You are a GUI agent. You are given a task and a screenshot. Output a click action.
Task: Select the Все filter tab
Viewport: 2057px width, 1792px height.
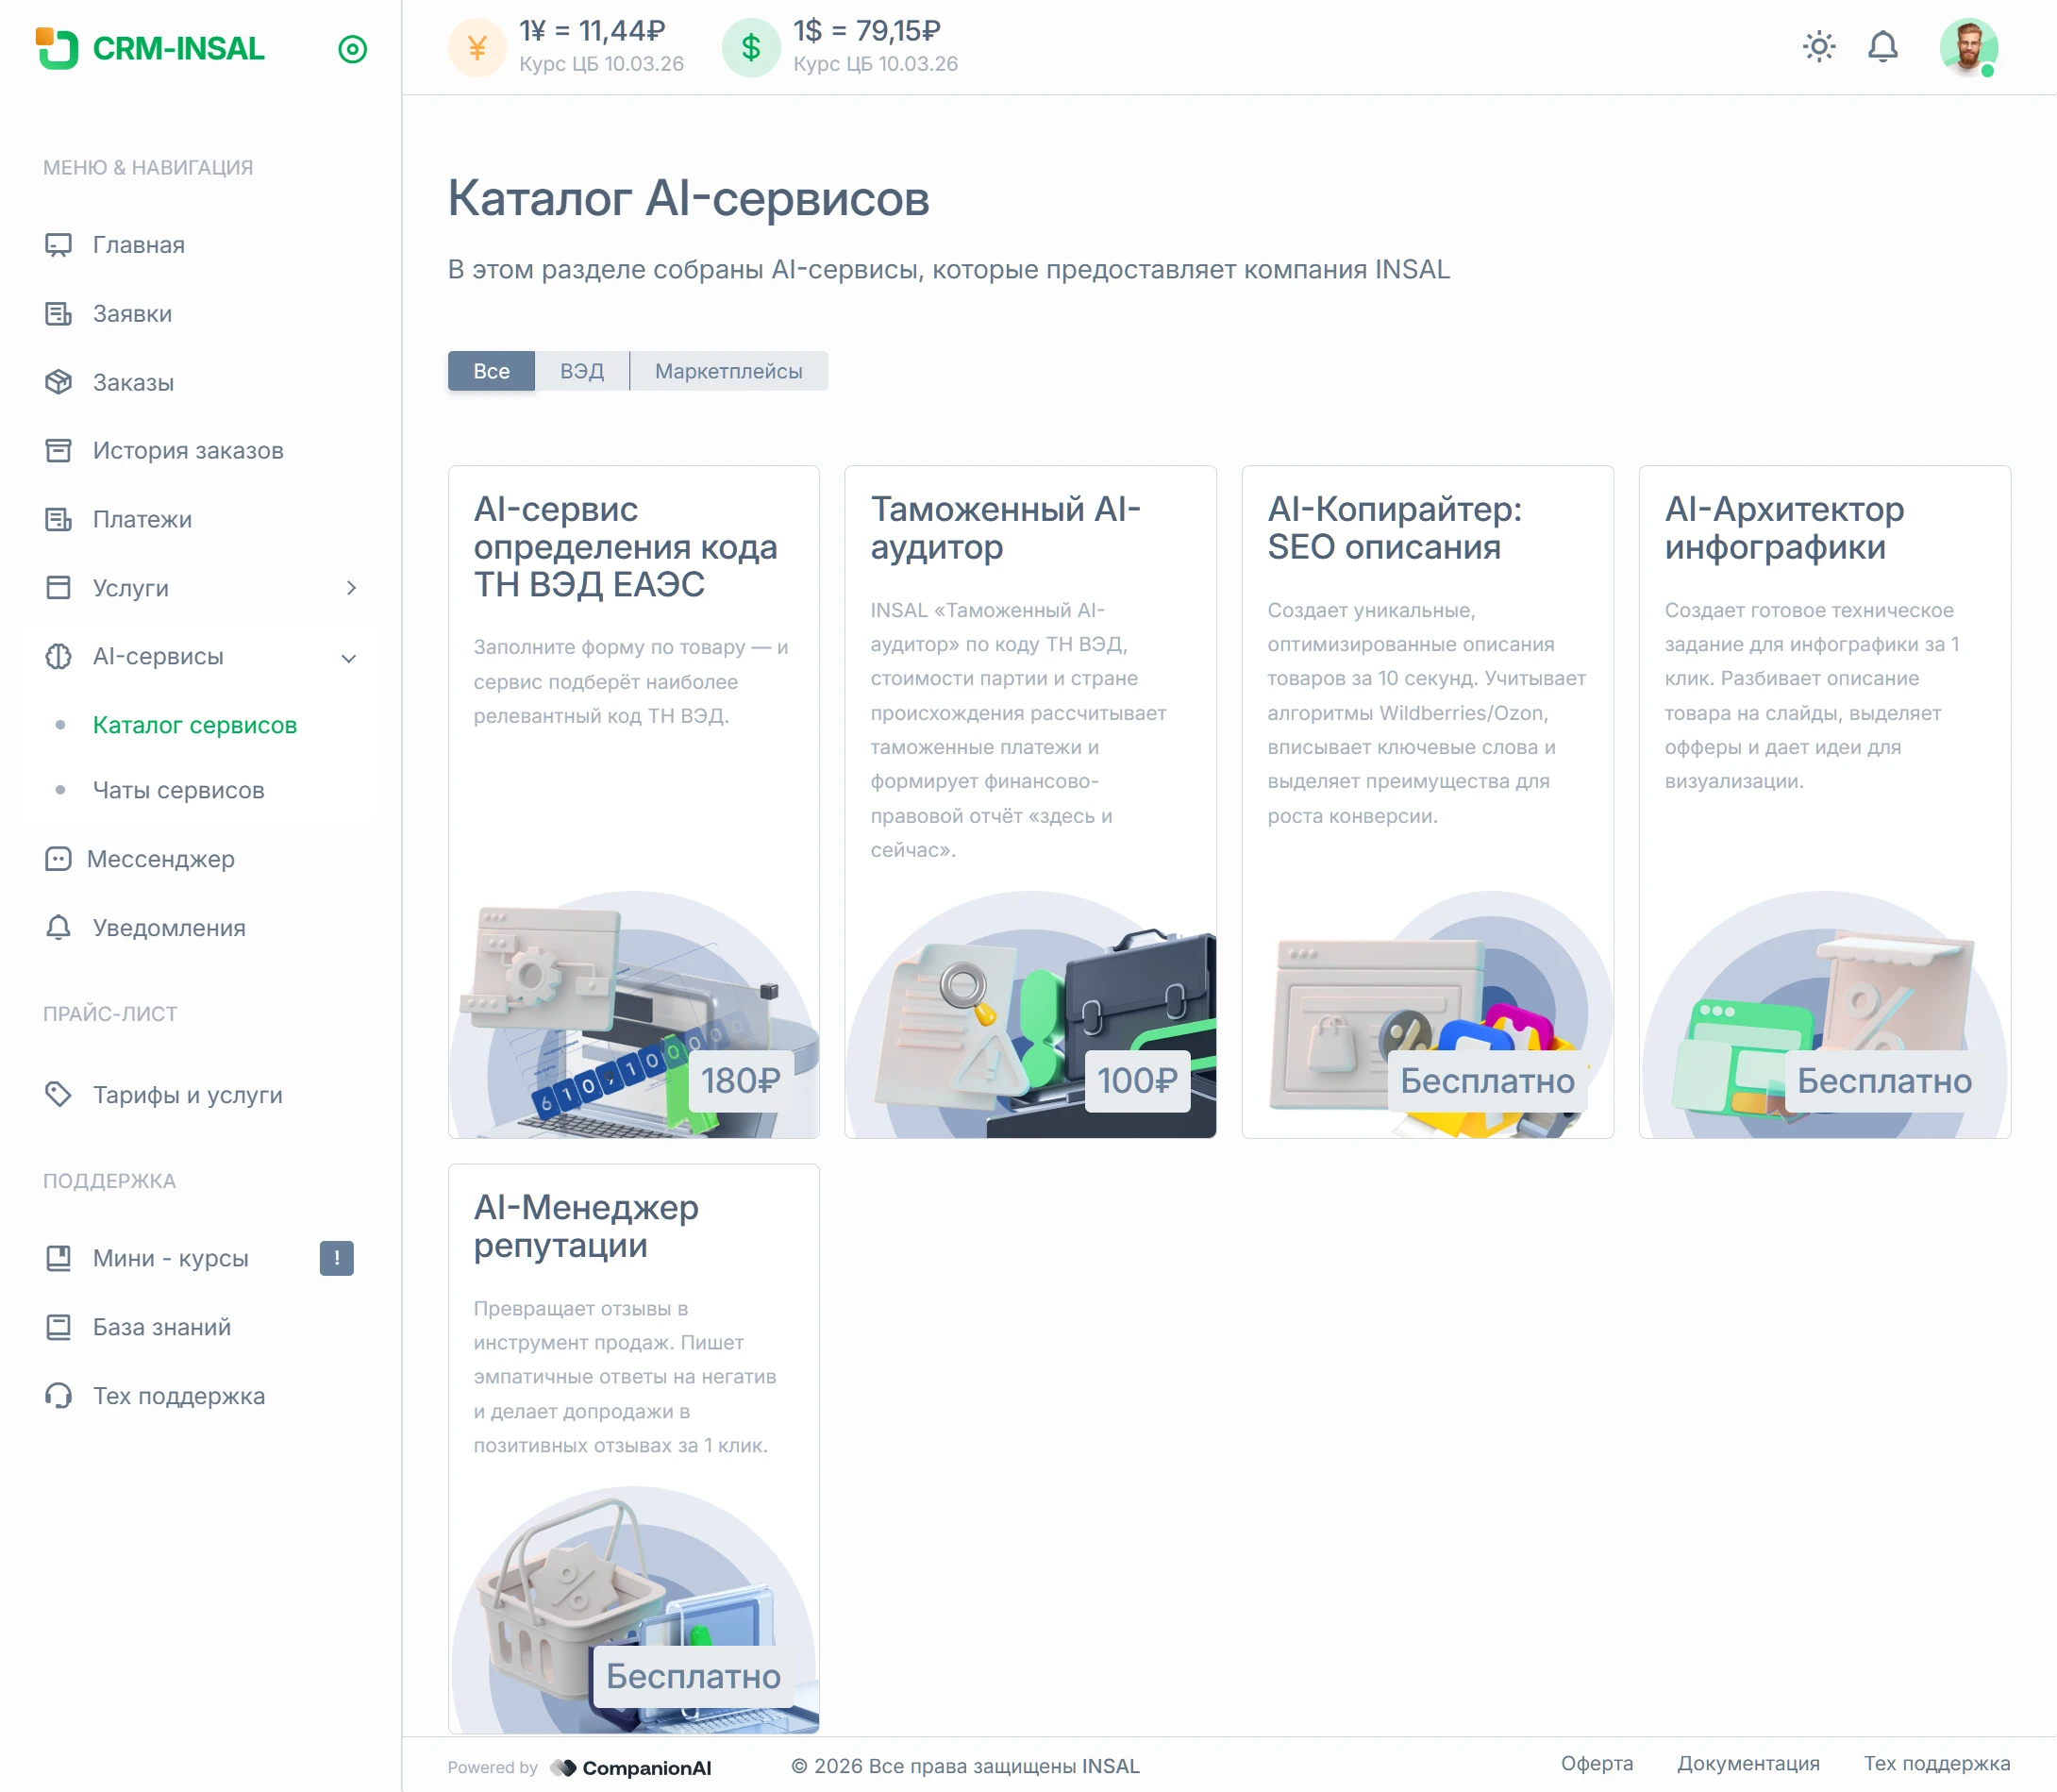[x=491, y=371]
